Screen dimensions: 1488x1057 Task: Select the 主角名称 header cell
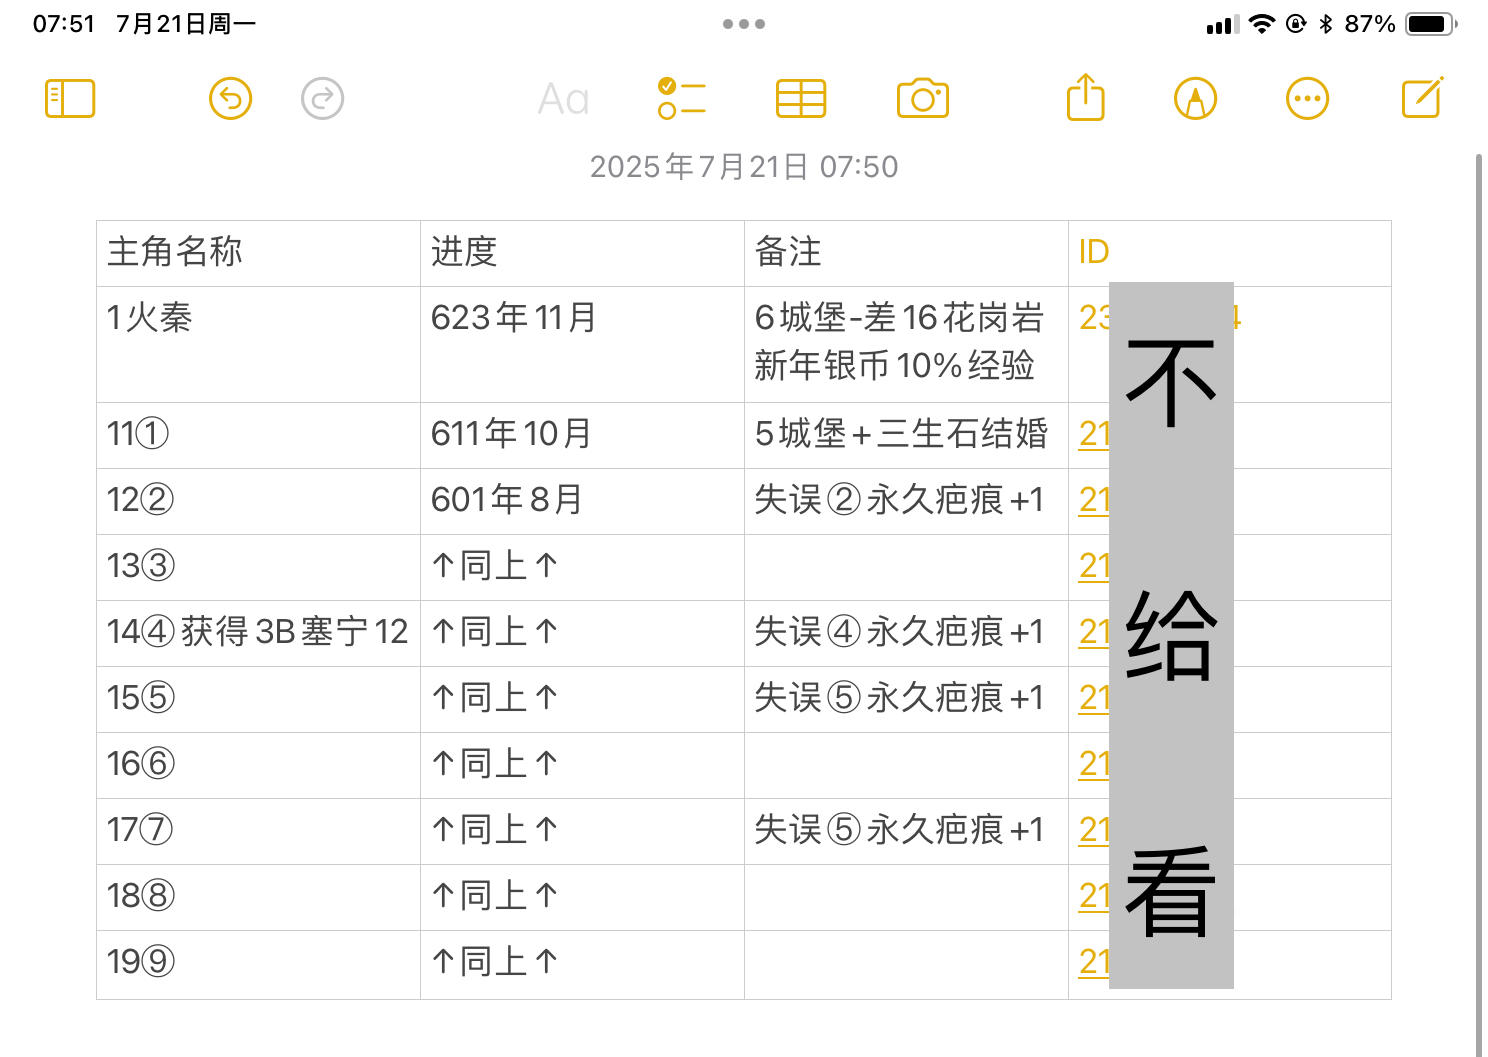point(258,253)
